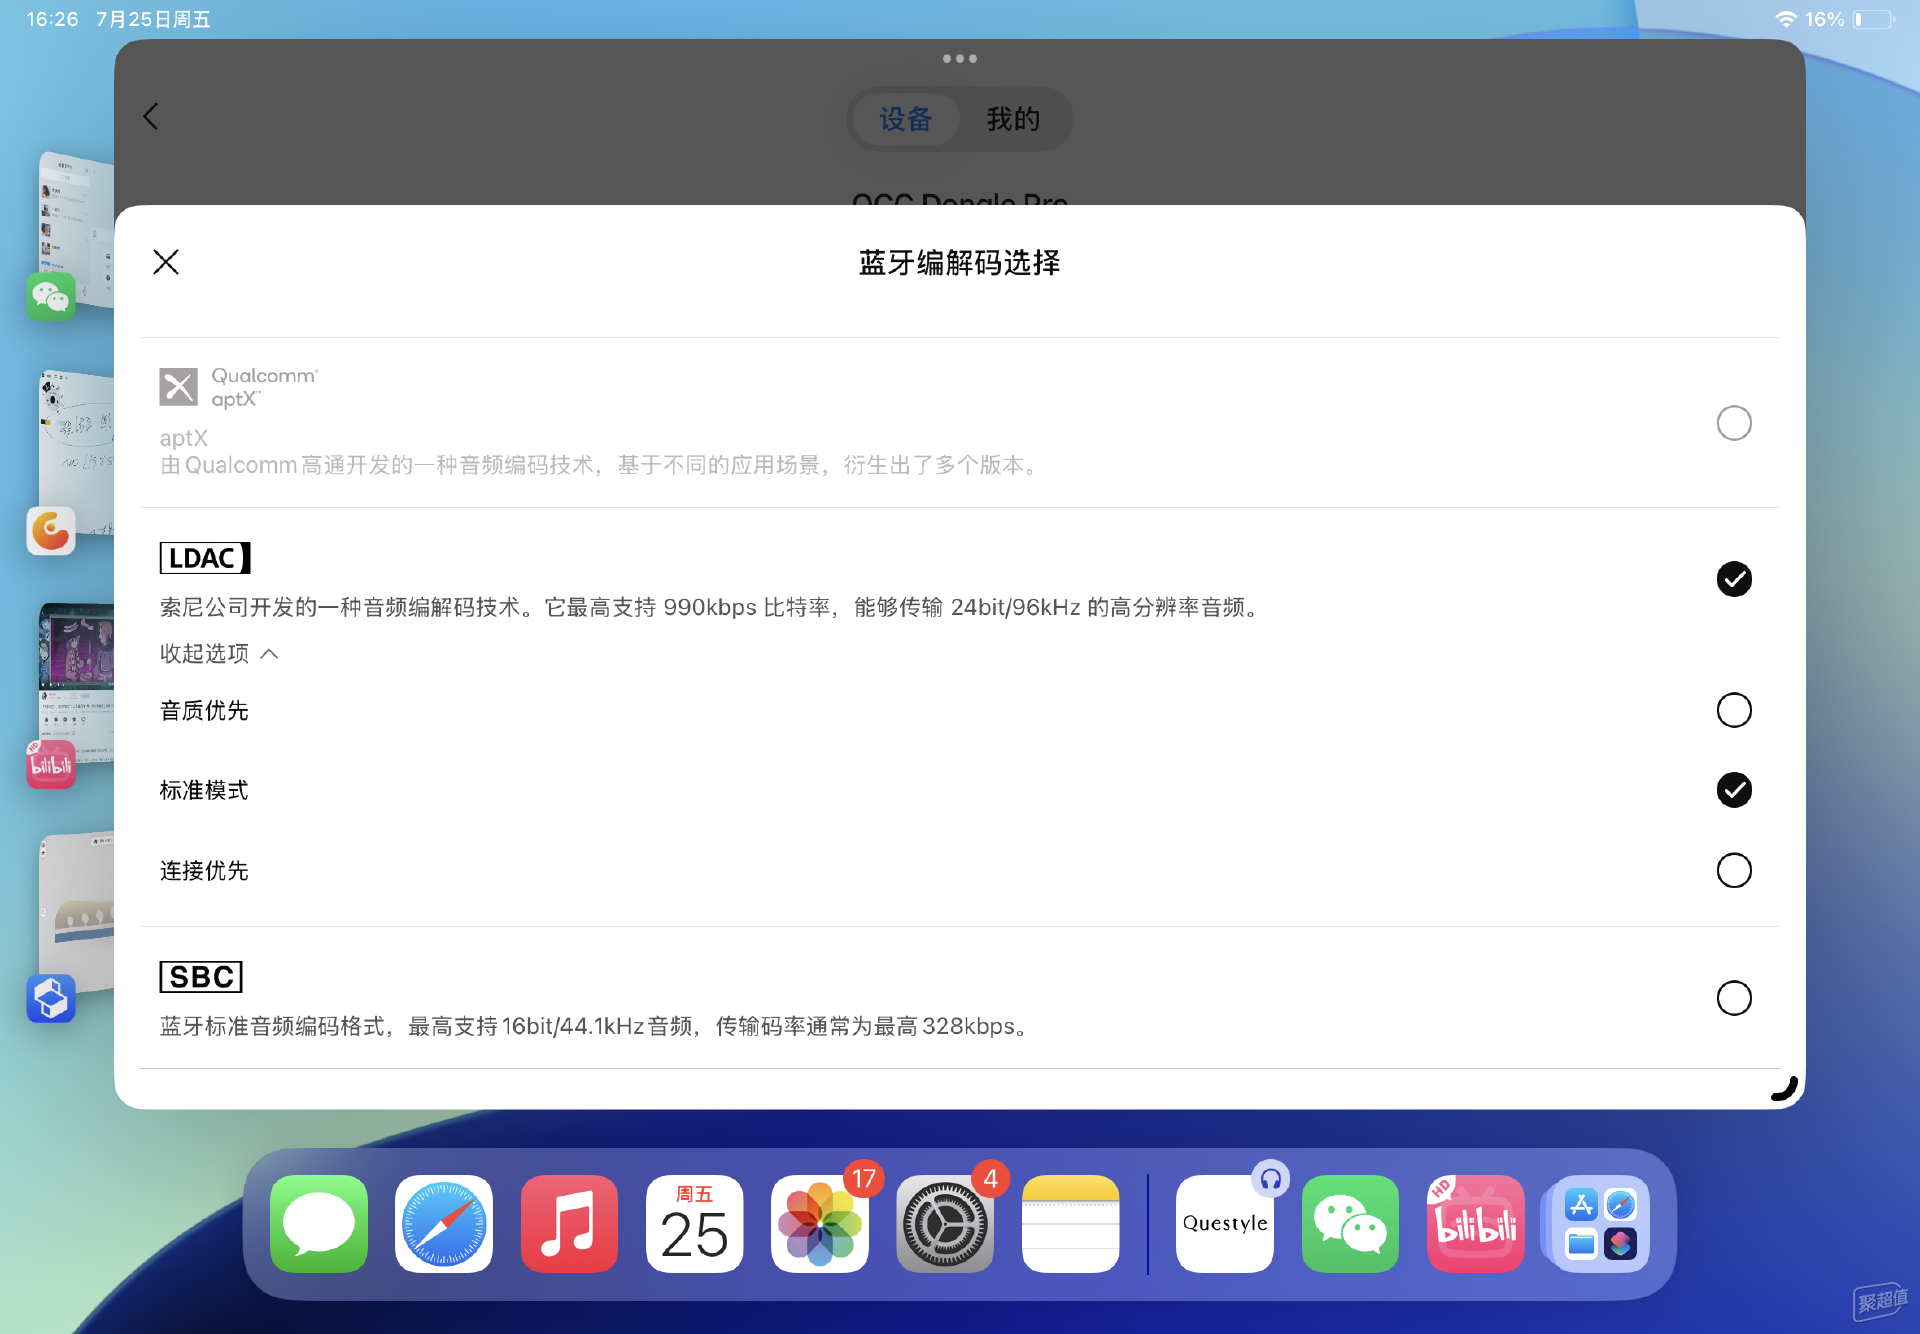The height and width of the screenshot is (1334, 1920).
Task: Select the SBC codec radio button
Action: pyautogui.click(x=1734, y=998)
